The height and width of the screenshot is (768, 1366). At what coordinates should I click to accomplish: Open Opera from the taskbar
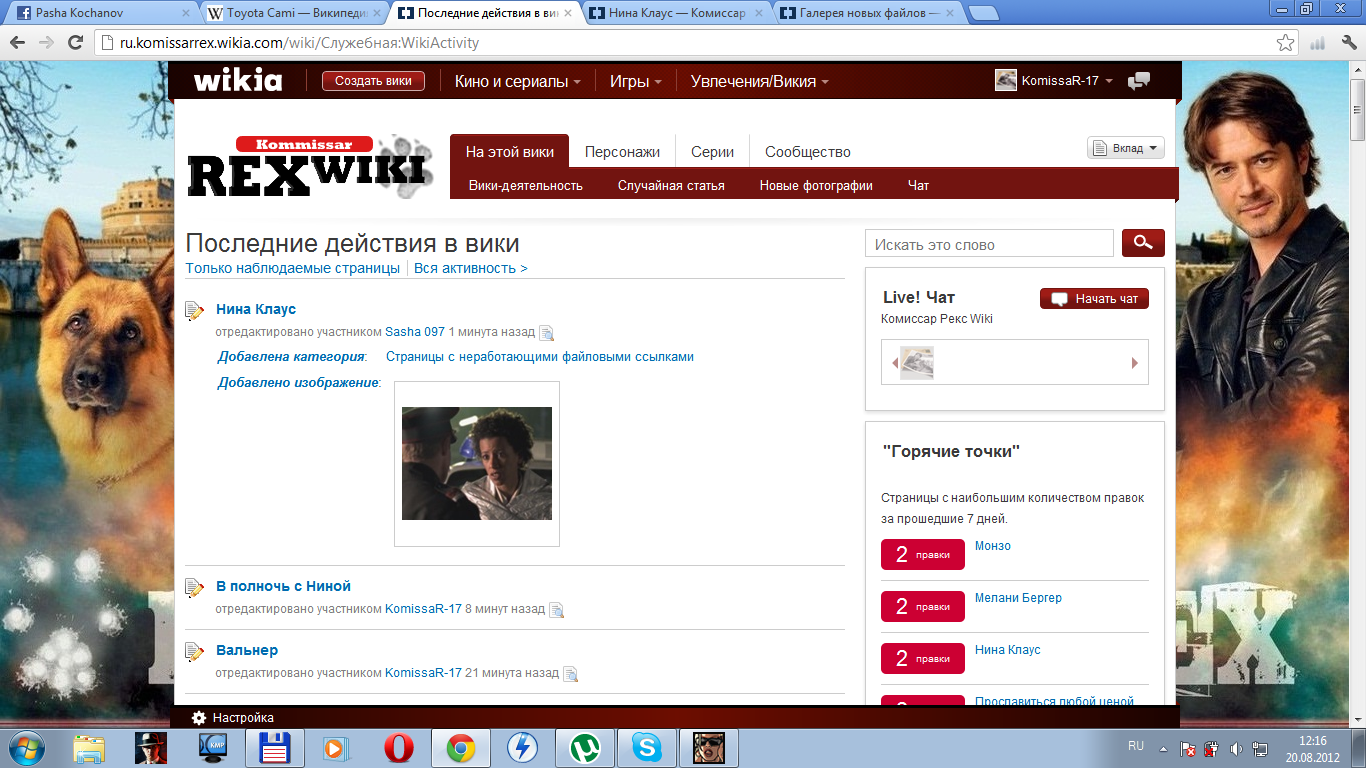pyautogui.click(x=399, y=748)
